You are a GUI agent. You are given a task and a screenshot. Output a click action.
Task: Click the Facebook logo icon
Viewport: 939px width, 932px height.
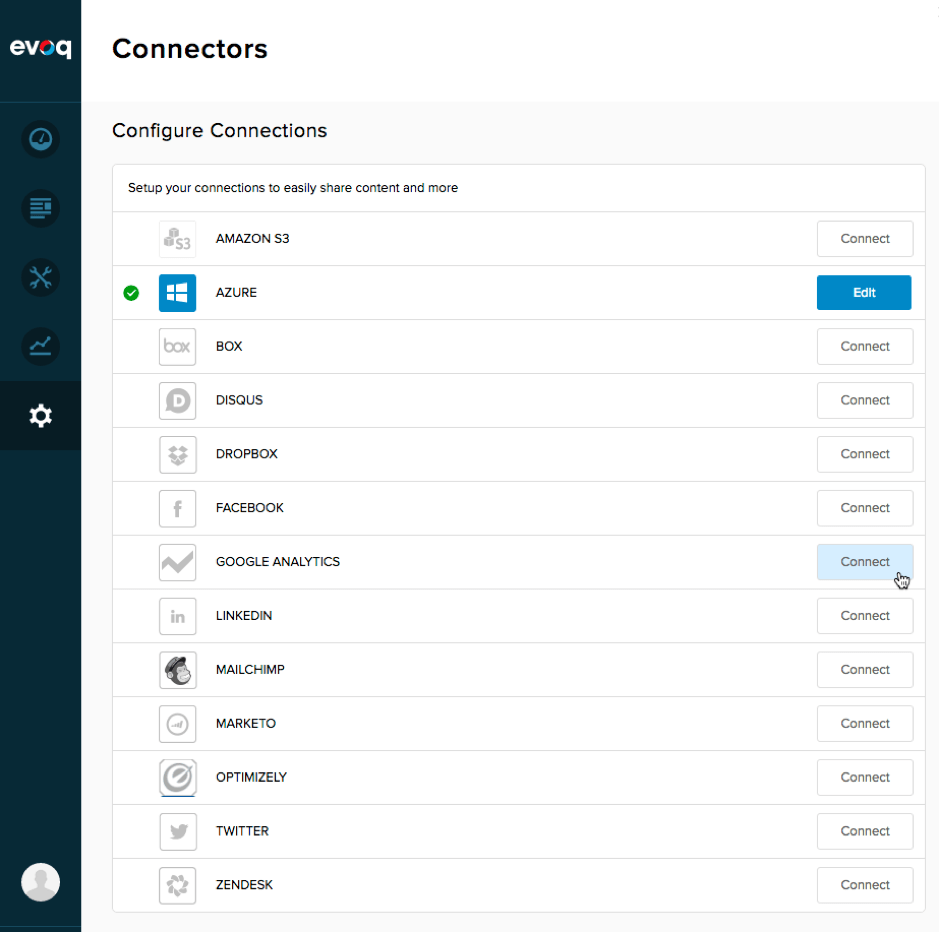point(177,509)
